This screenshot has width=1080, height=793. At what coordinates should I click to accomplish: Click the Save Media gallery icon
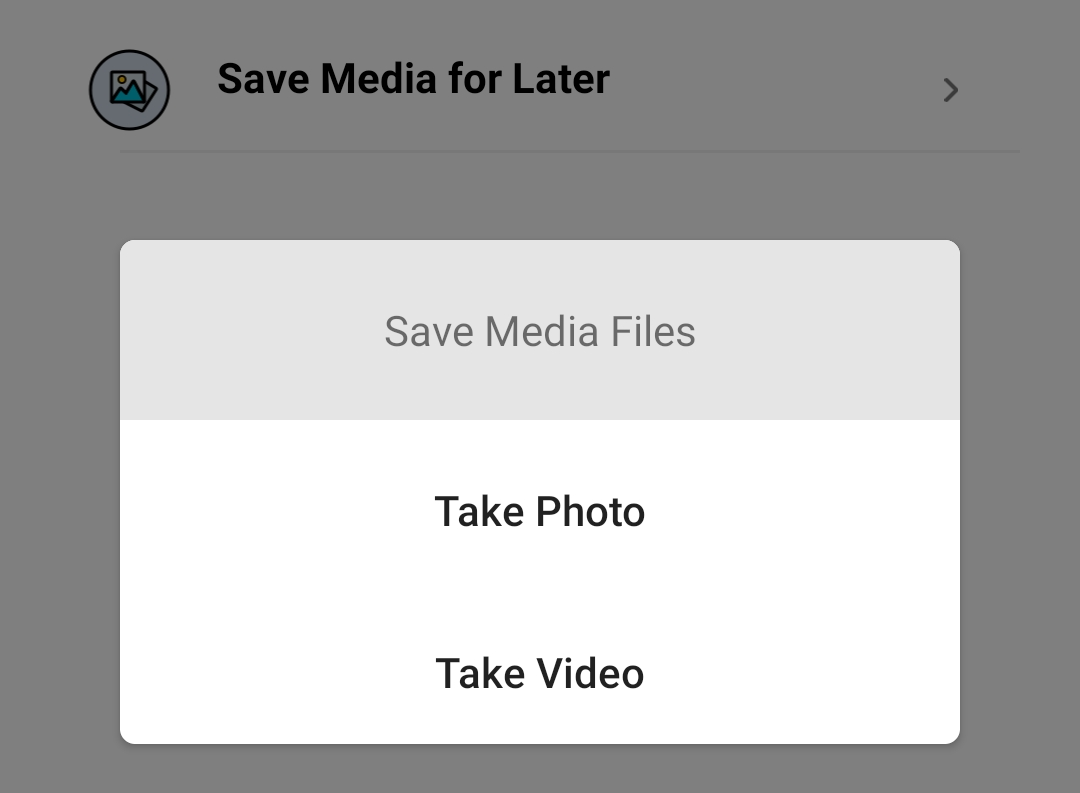129,90
